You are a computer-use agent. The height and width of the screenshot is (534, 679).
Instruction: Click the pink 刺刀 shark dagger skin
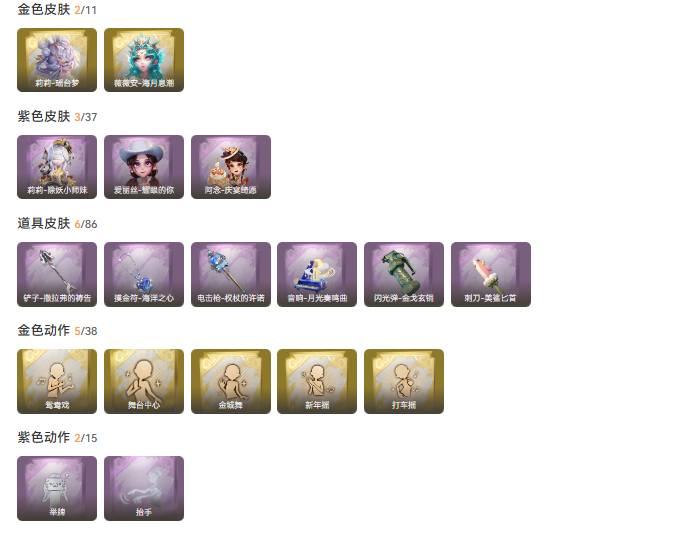pyautogui.click(x=491, y=274)
